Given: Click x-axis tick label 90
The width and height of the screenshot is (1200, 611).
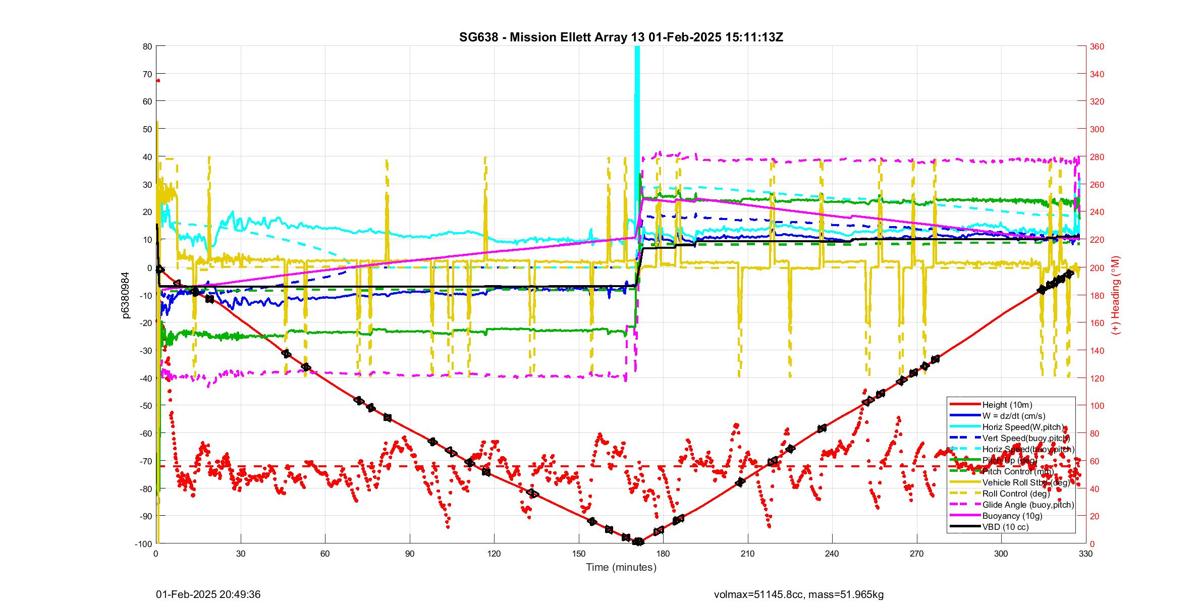Looking at the screenshot, I should click(409, 552).
